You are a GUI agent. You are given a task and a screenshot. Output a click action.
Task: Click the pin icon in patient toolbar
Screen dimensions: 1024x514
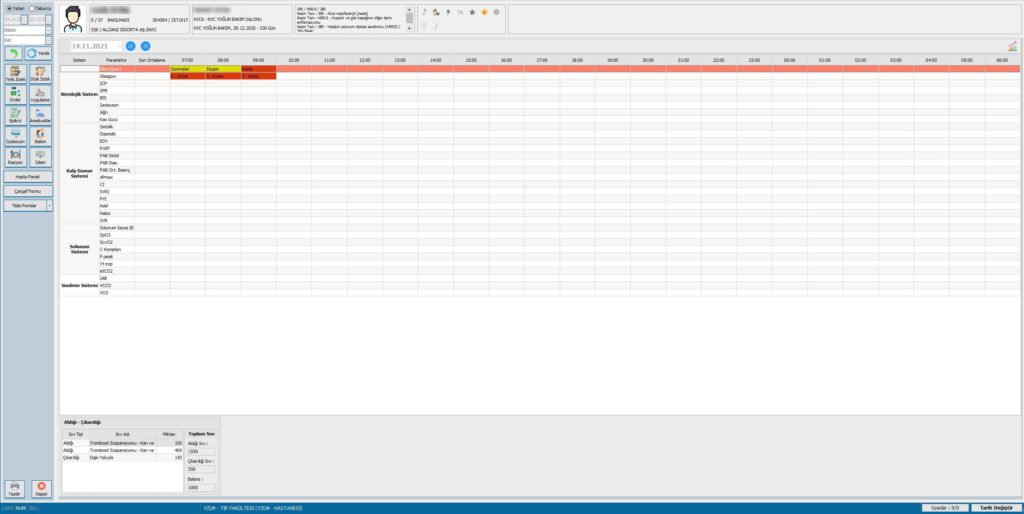click(x=448, y=12)
